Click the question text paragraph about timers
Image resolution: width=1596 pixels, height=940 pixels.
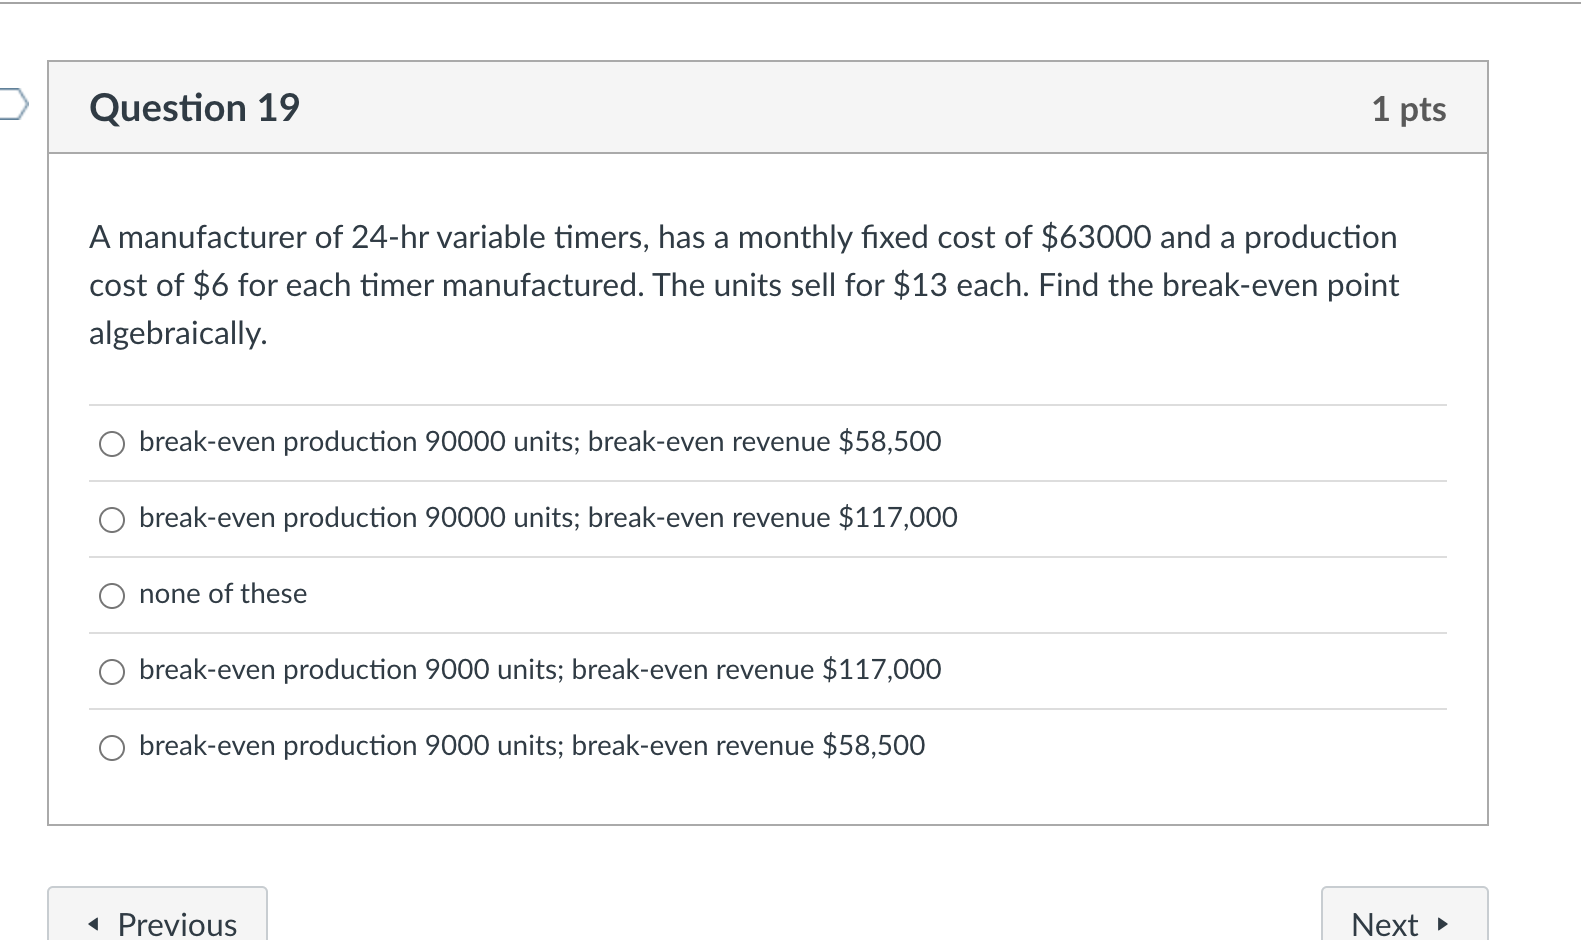(x=744, y=285)
